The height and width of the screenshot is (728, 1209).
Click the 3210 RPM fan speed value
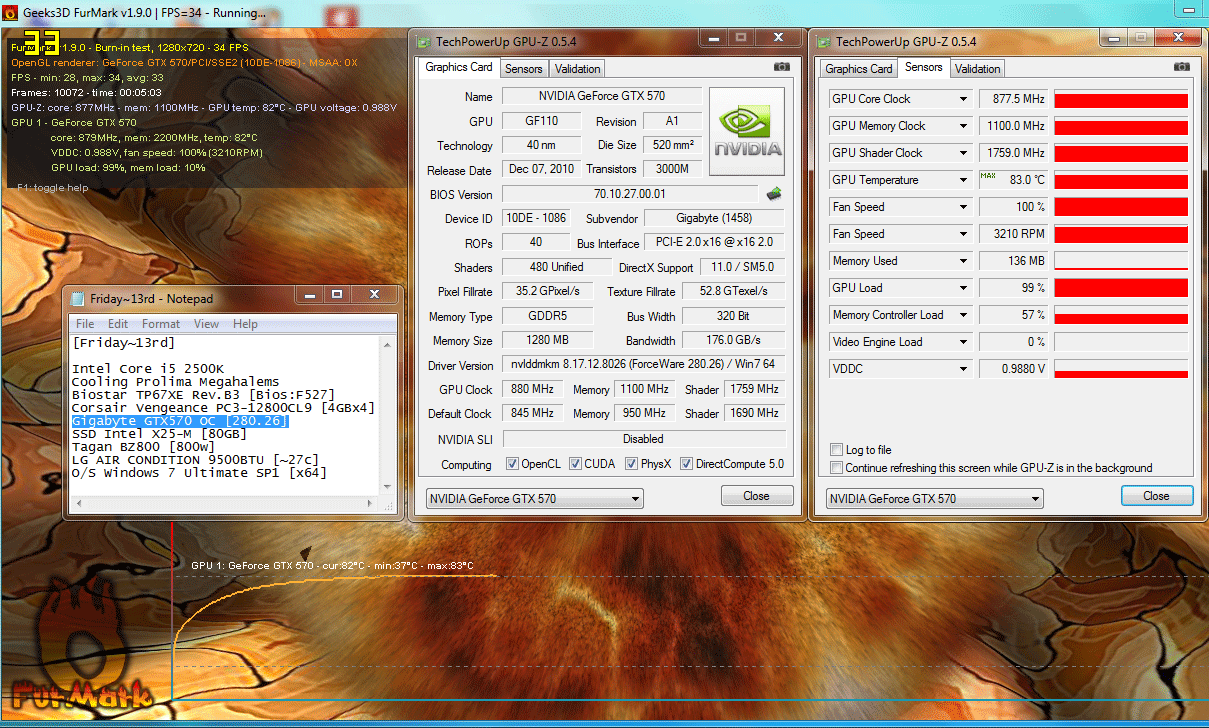[x=1013, y=234]
